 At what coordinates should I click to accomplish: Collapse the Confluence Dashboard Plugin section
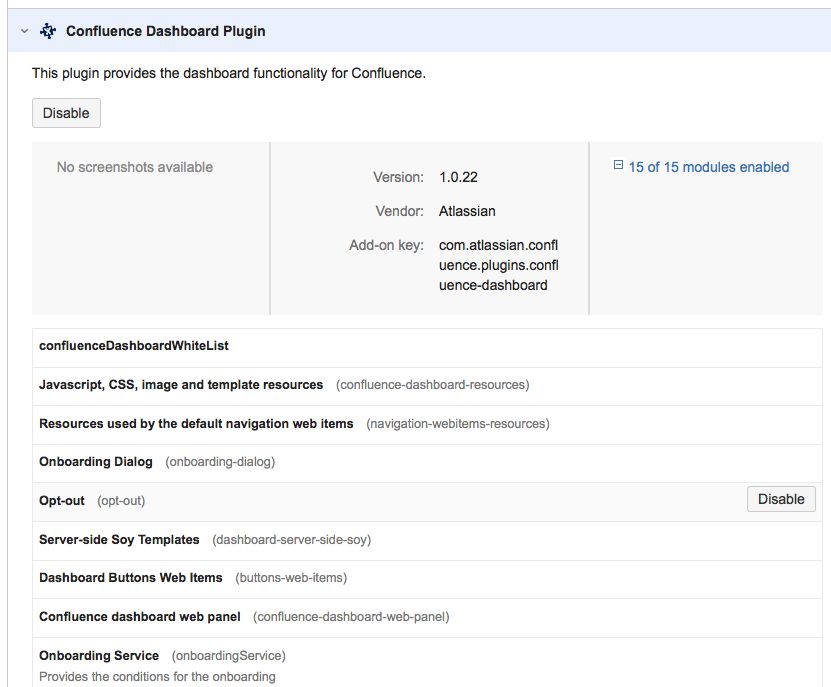point(24,31)
